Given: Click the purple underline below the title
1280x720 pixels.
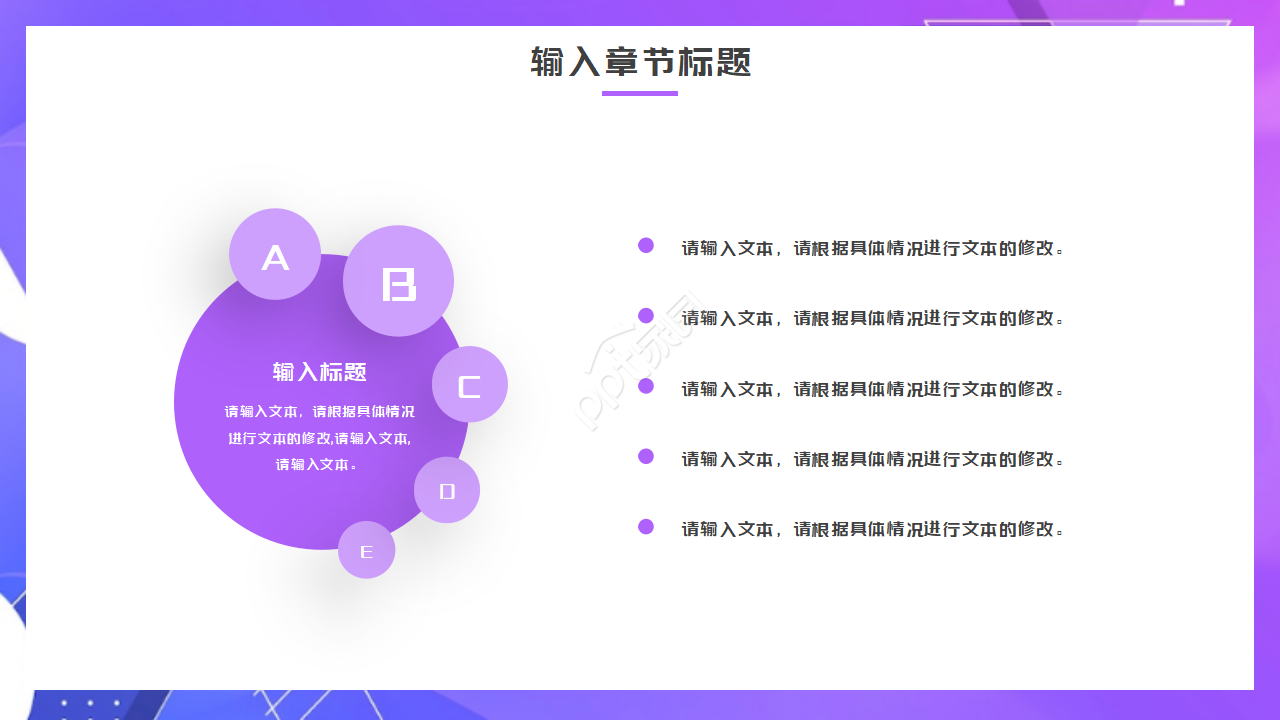Looking at the screenshot, I should [x=640, y=94].
